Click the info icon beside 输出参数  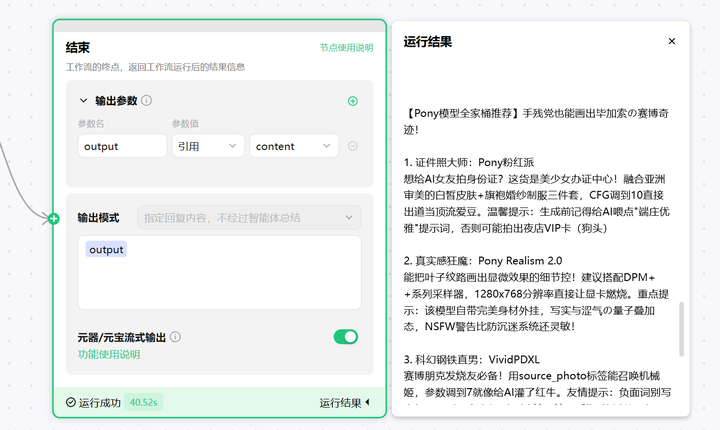[x=146, y=101]
